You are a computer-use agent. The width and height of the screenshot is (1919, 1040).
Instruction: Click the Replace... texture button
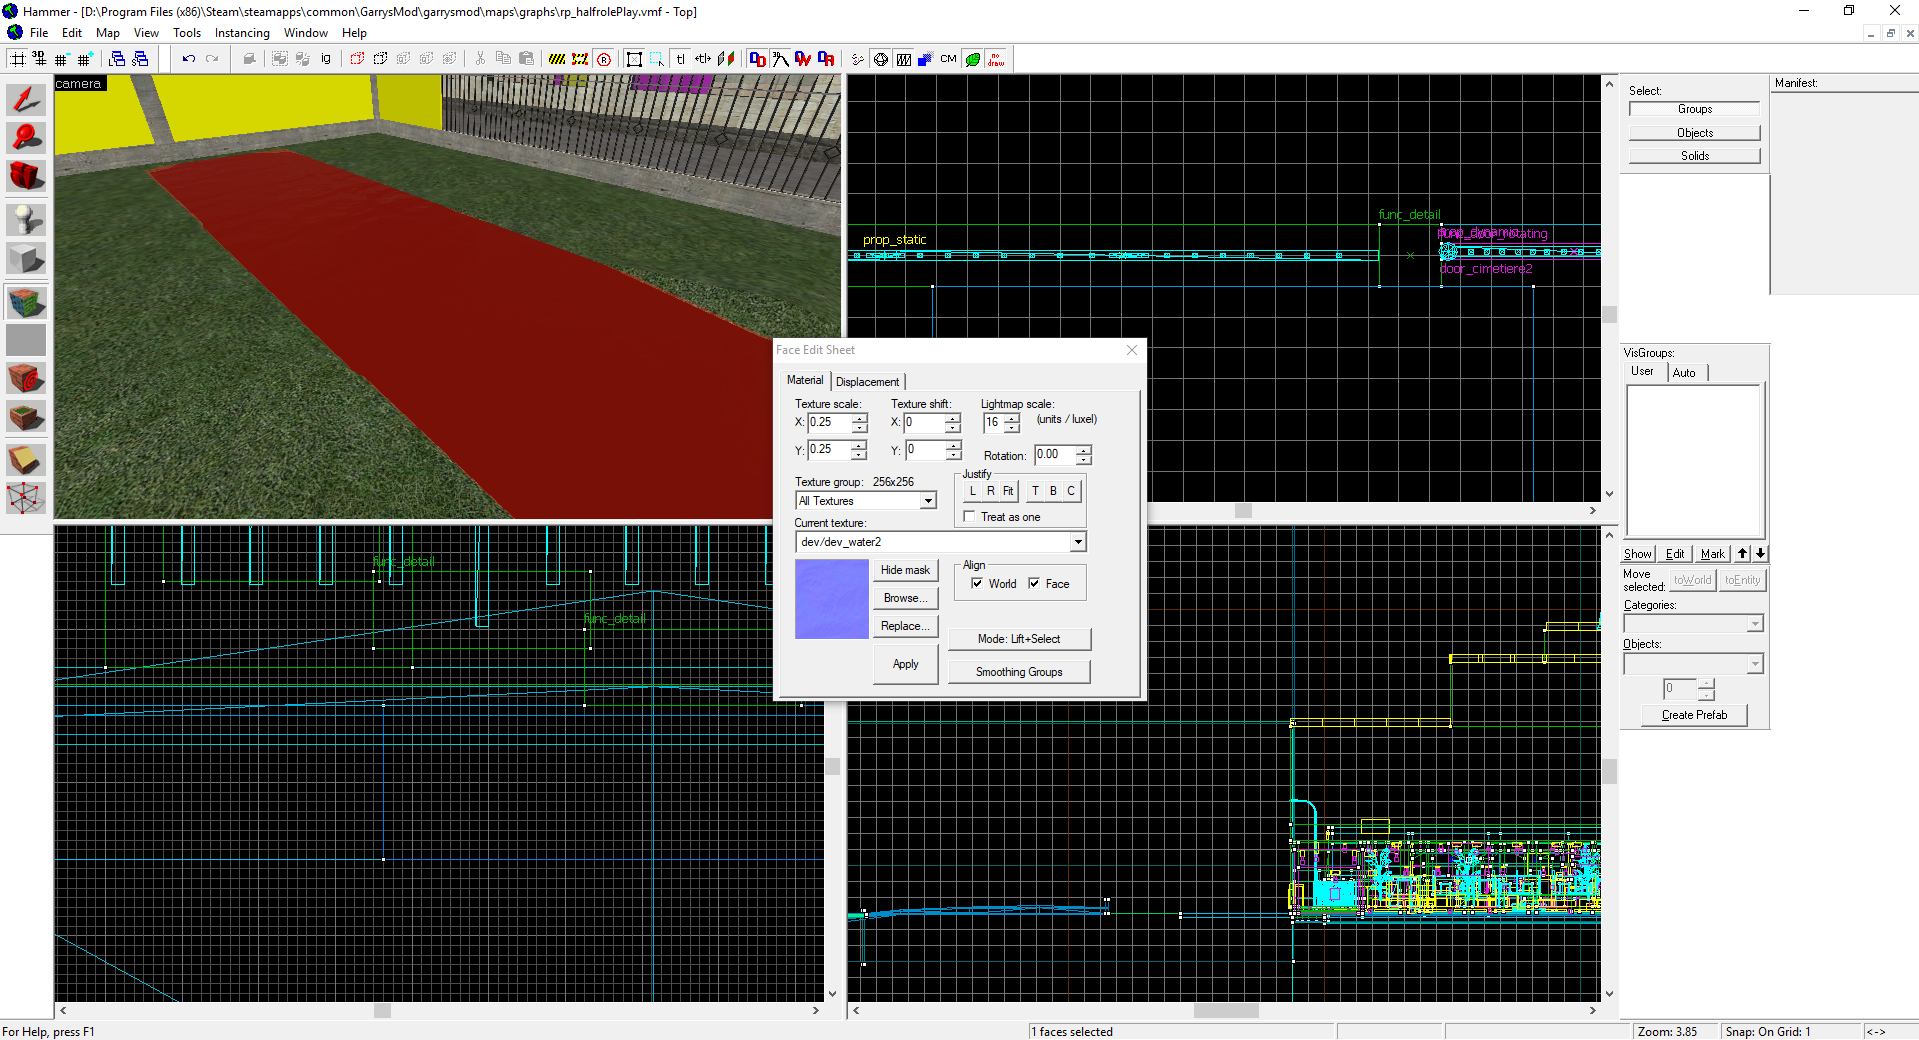pyautogui.click(x=905, y=626)
